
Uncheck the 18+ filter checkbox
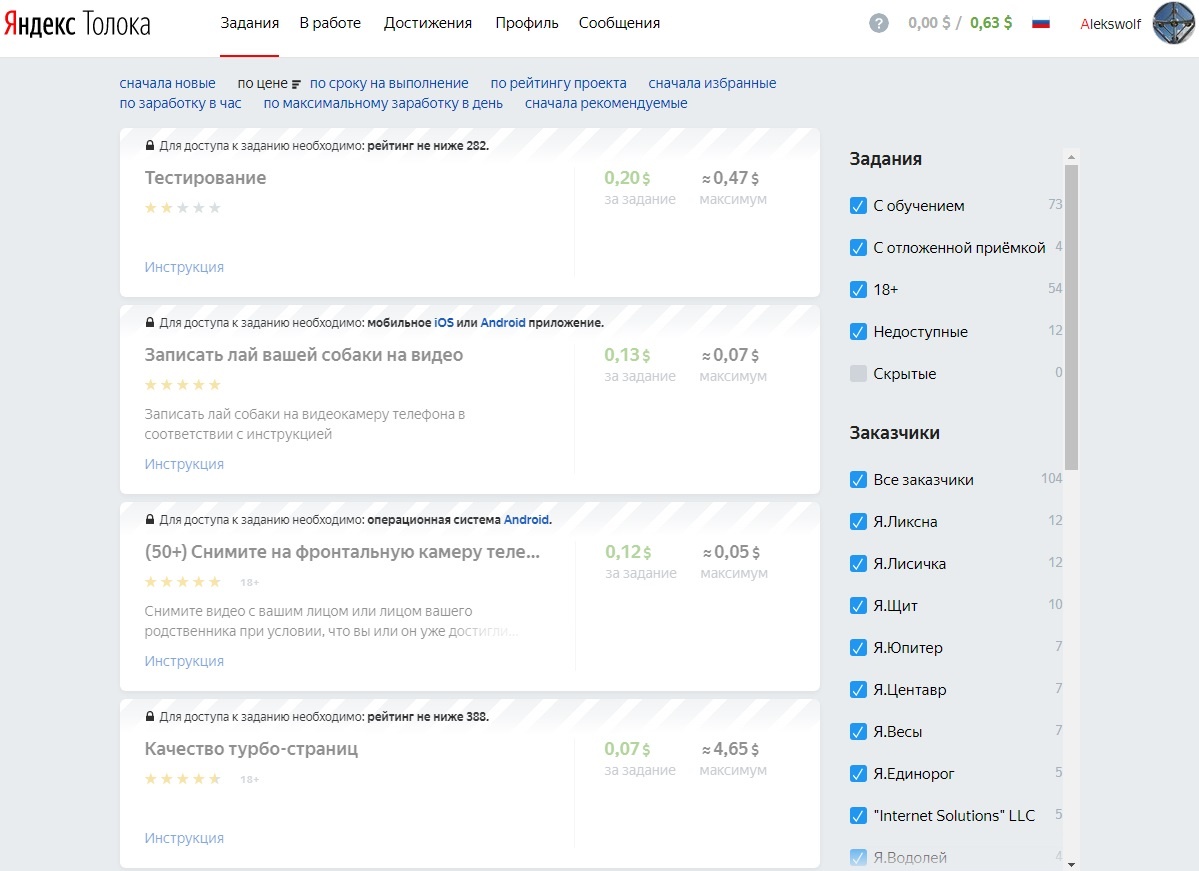coord(858,290)
